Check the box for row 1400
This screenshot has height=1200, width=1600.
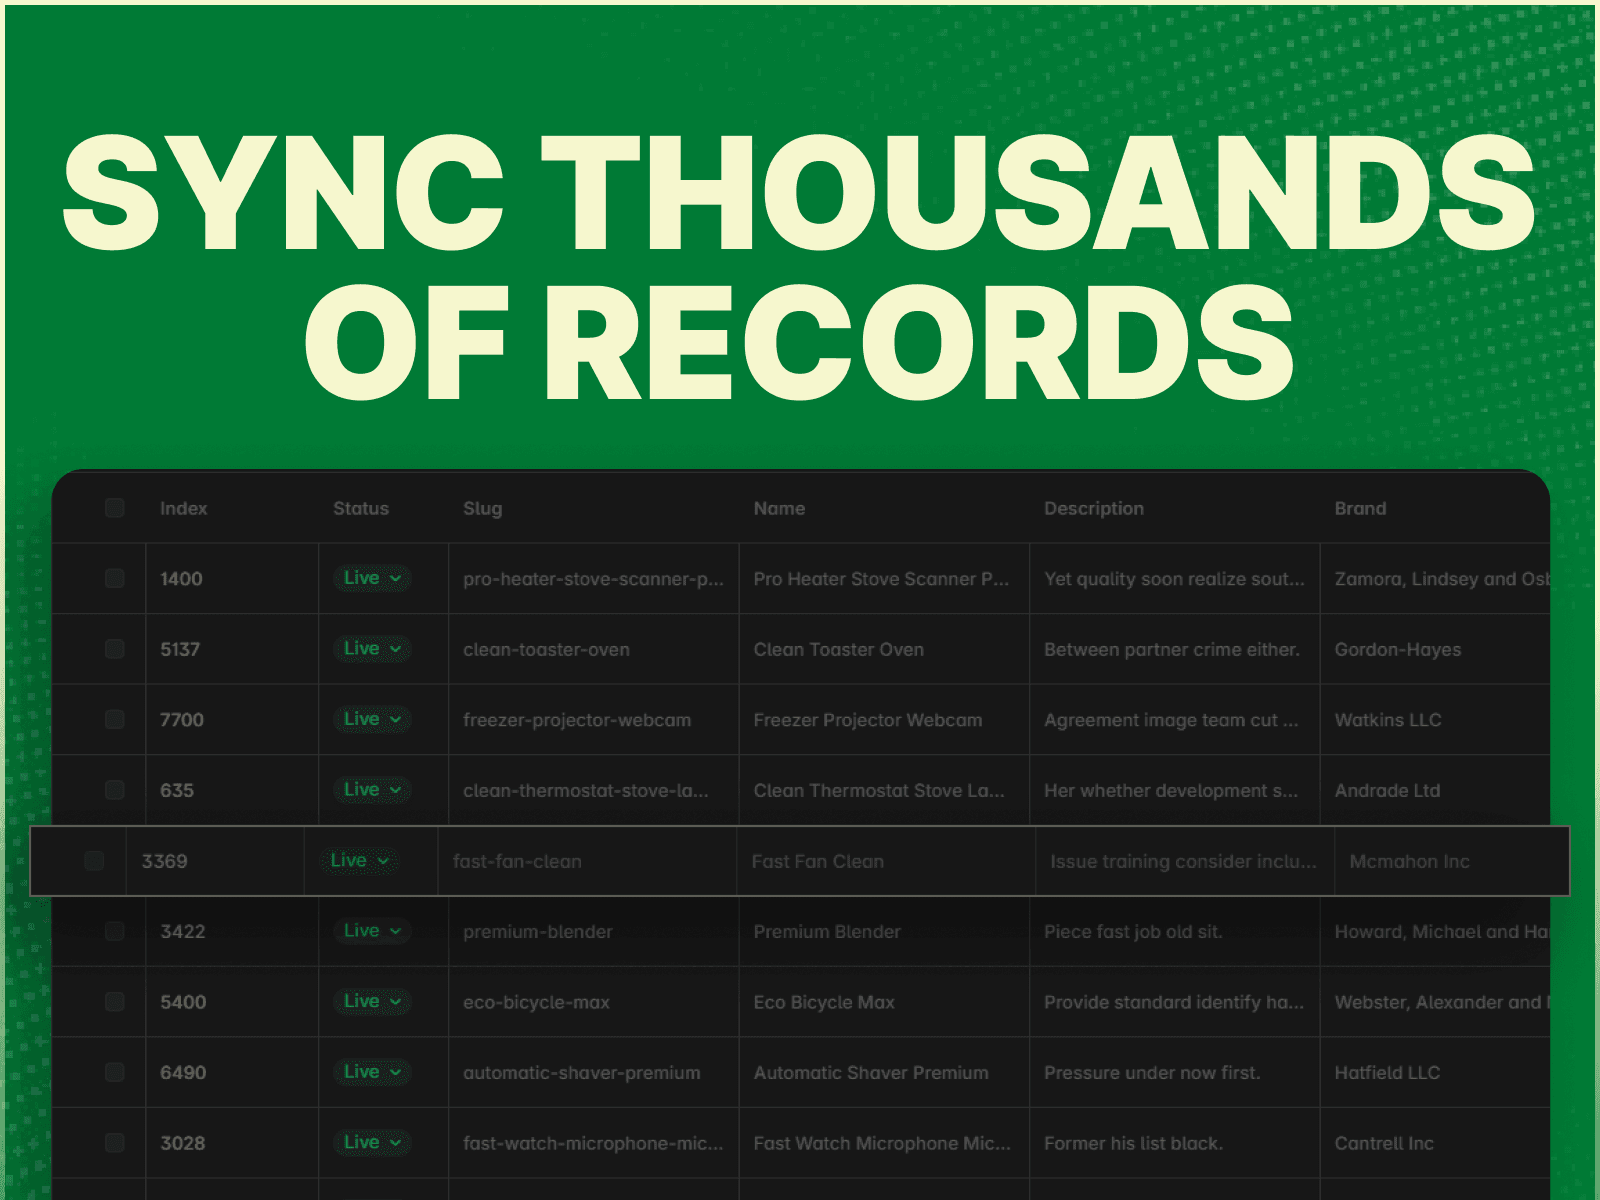tap(115, 578)
